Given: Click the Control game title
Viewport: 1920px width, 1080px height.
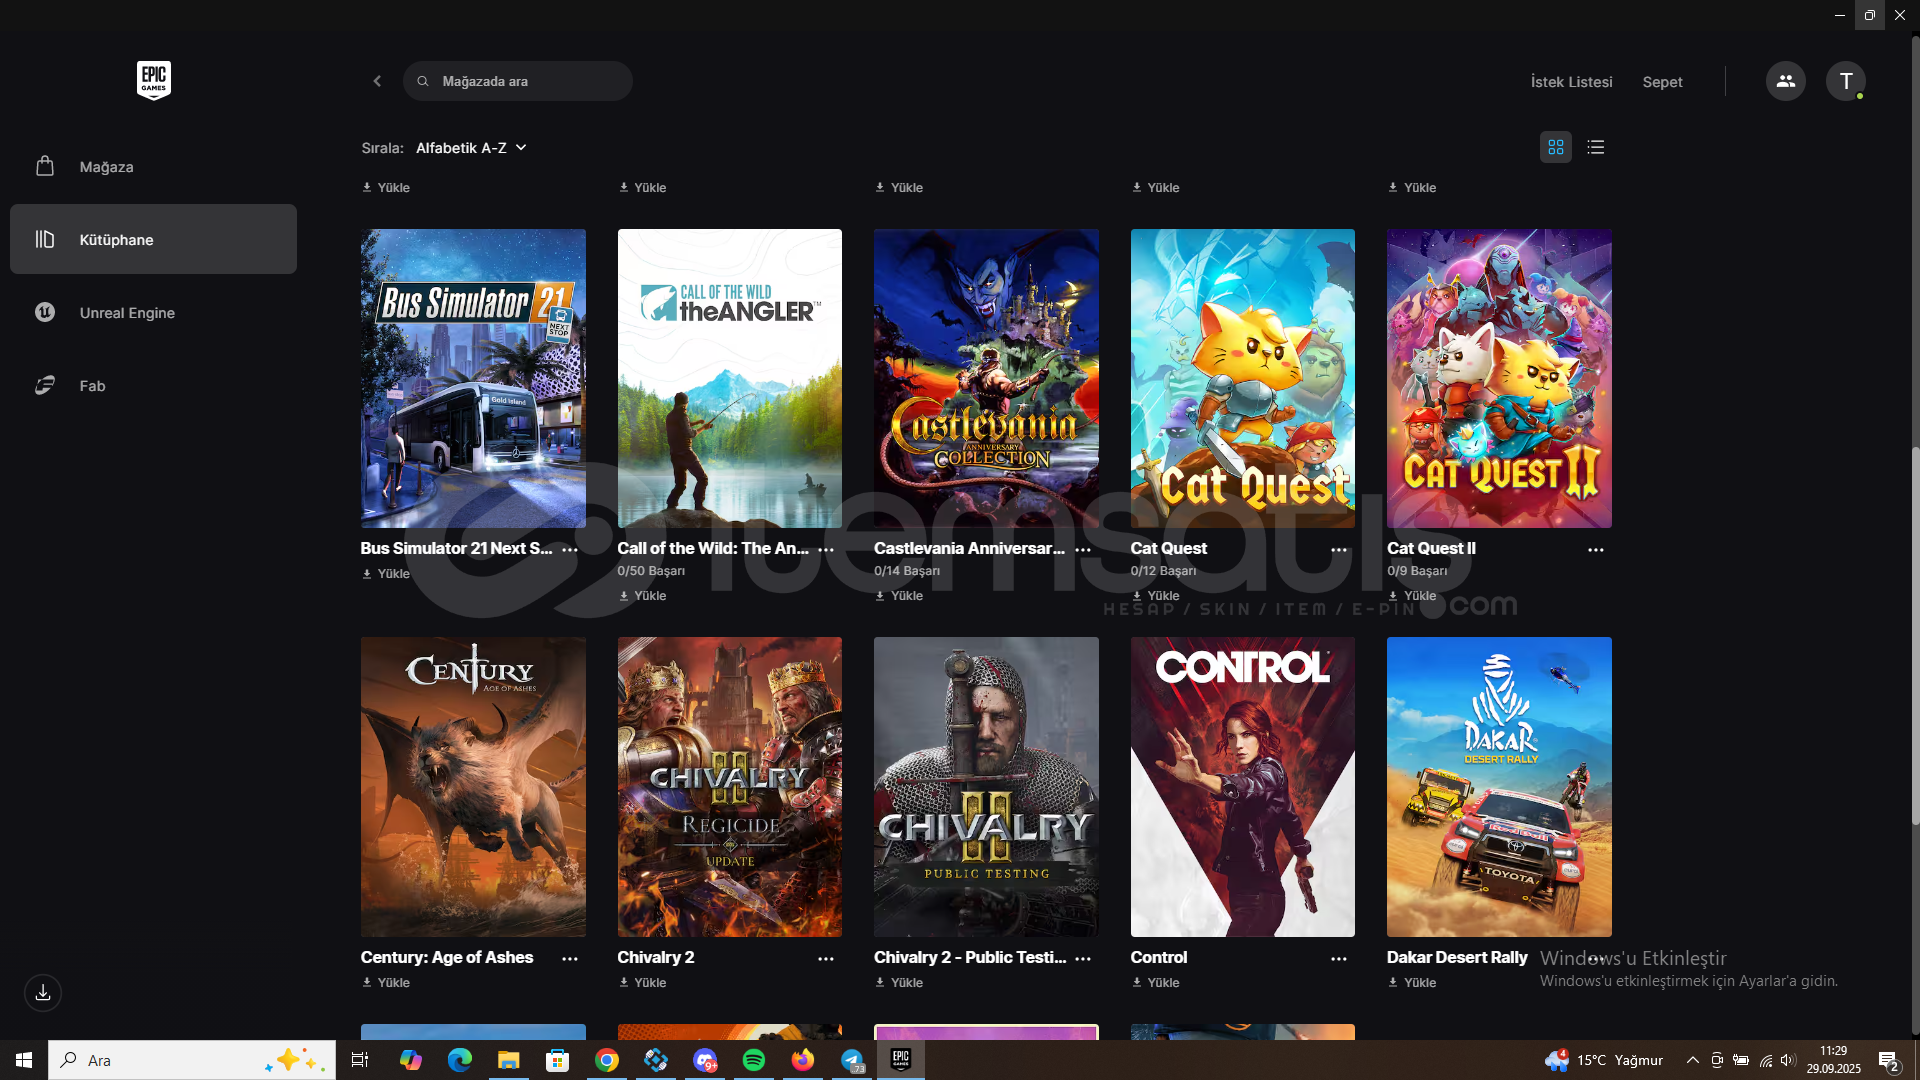Looking at the screenshot, I should [x=1158, y=957].
